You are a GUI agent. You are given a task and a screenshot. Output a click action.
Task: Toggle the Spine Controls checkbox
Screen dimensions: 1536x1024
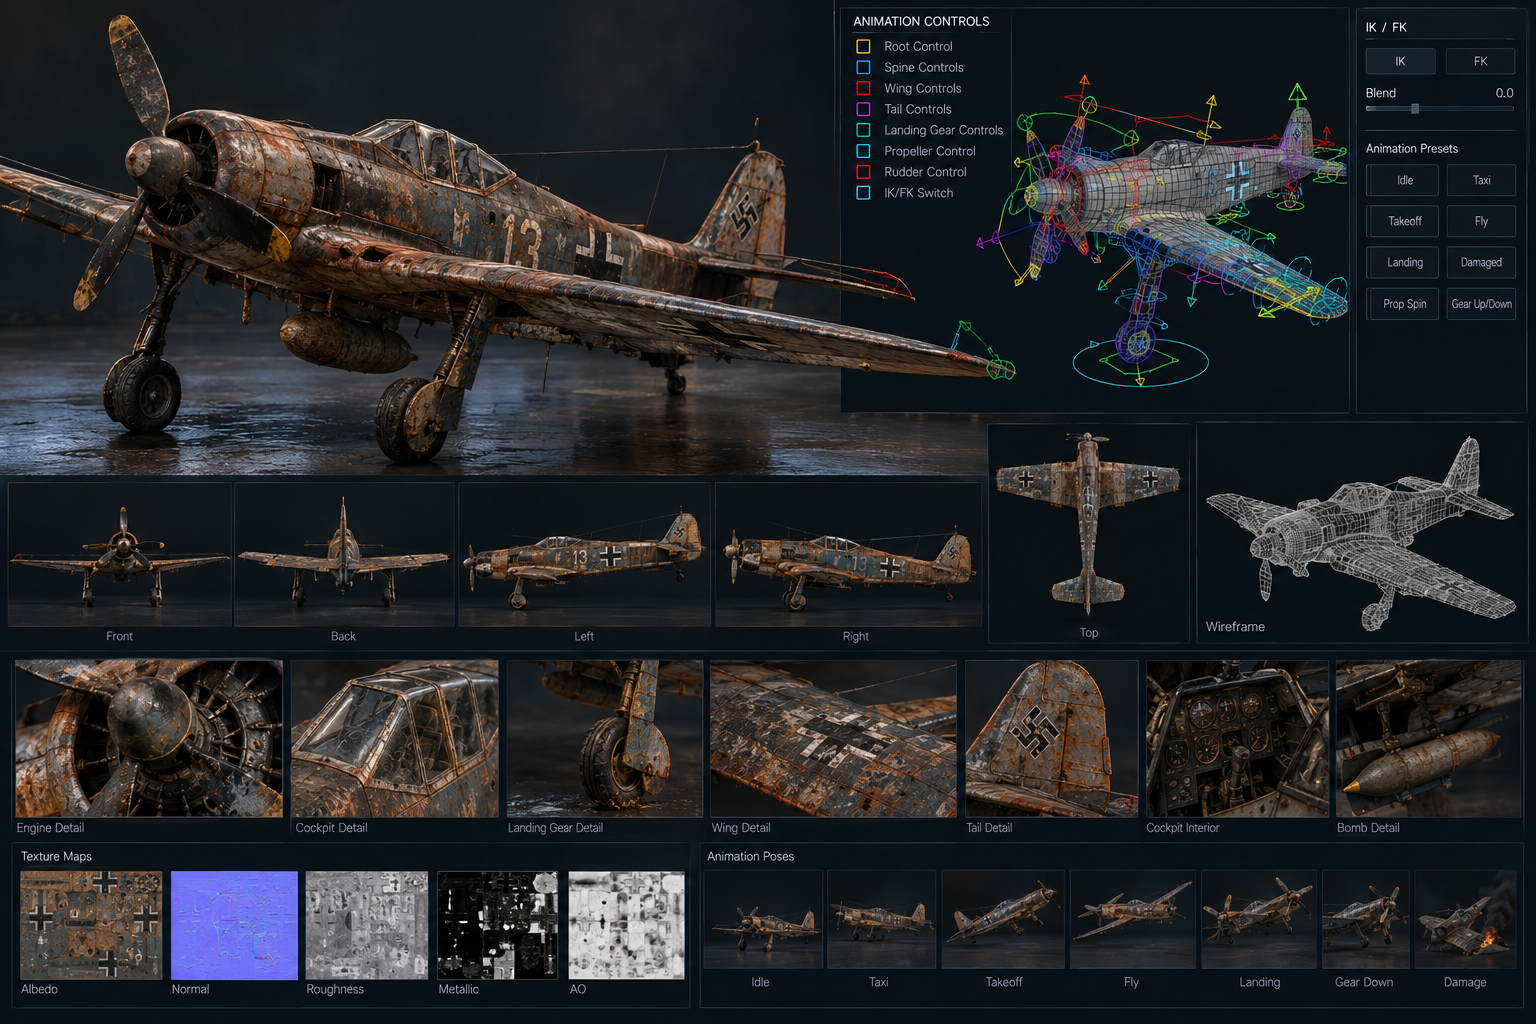(863, 67)
